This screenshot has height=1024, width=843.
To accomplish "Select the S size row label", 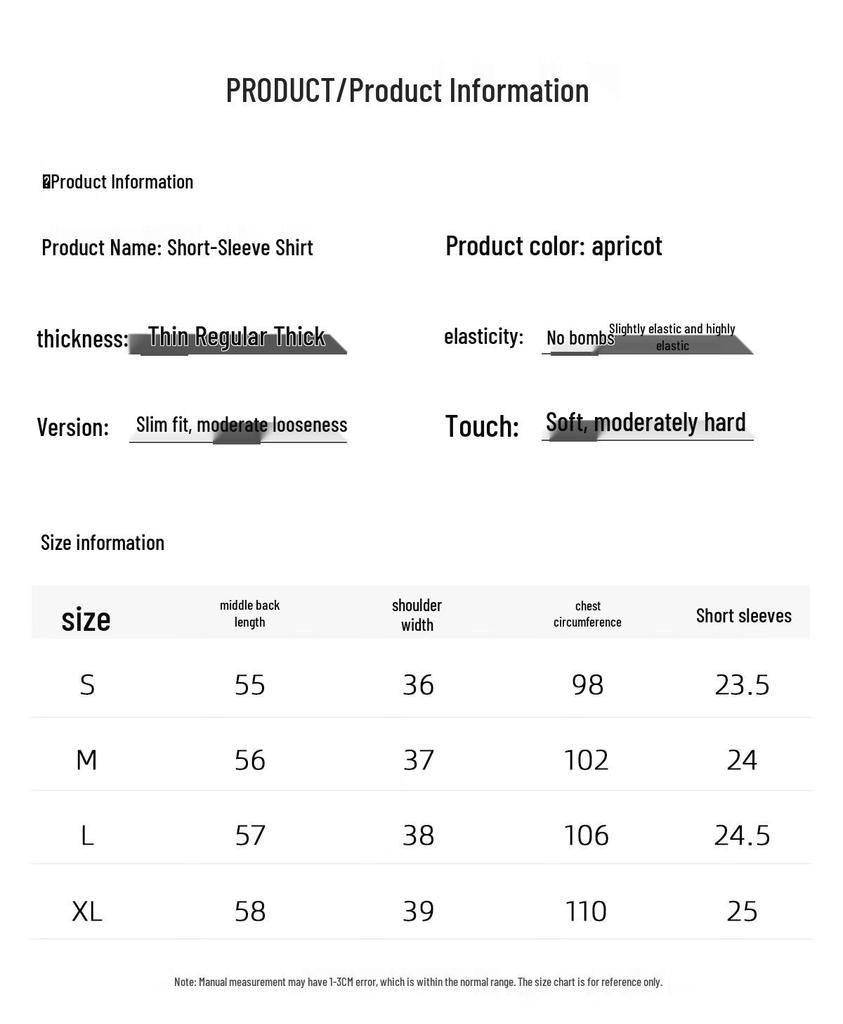I will 87,685.
